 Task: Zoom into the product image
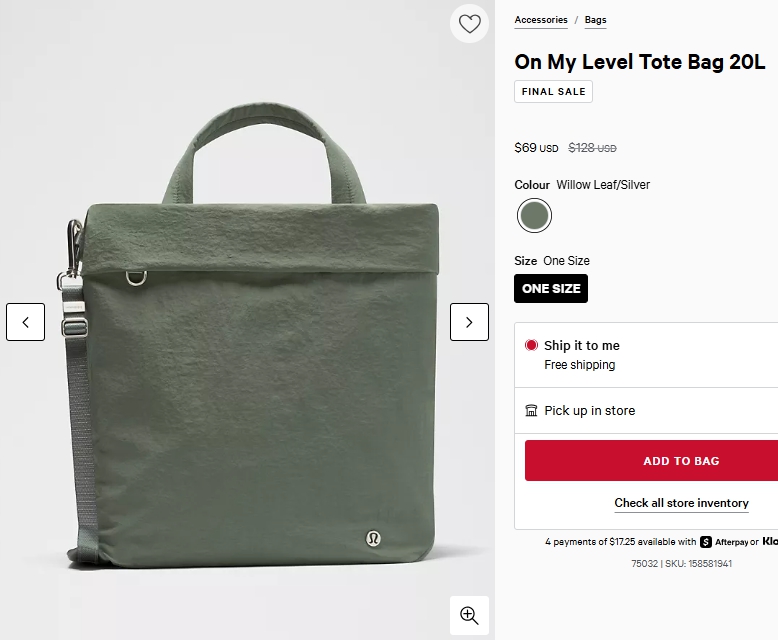(x=469, y=615)
